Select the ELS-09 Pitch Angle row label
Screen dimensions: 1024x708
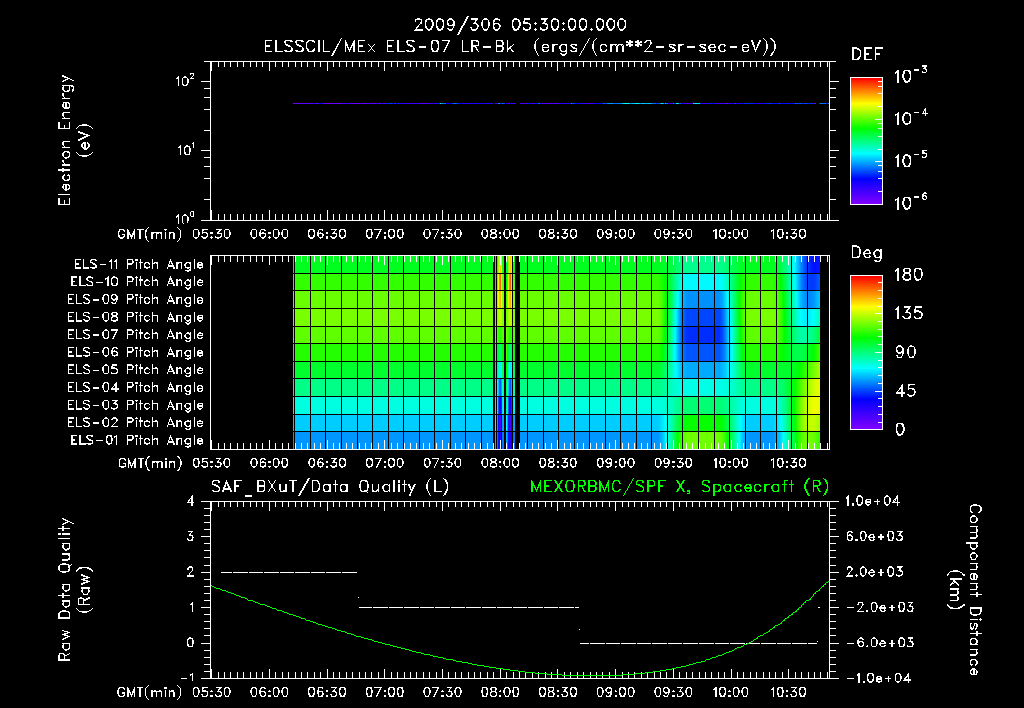tap(135, 300)
